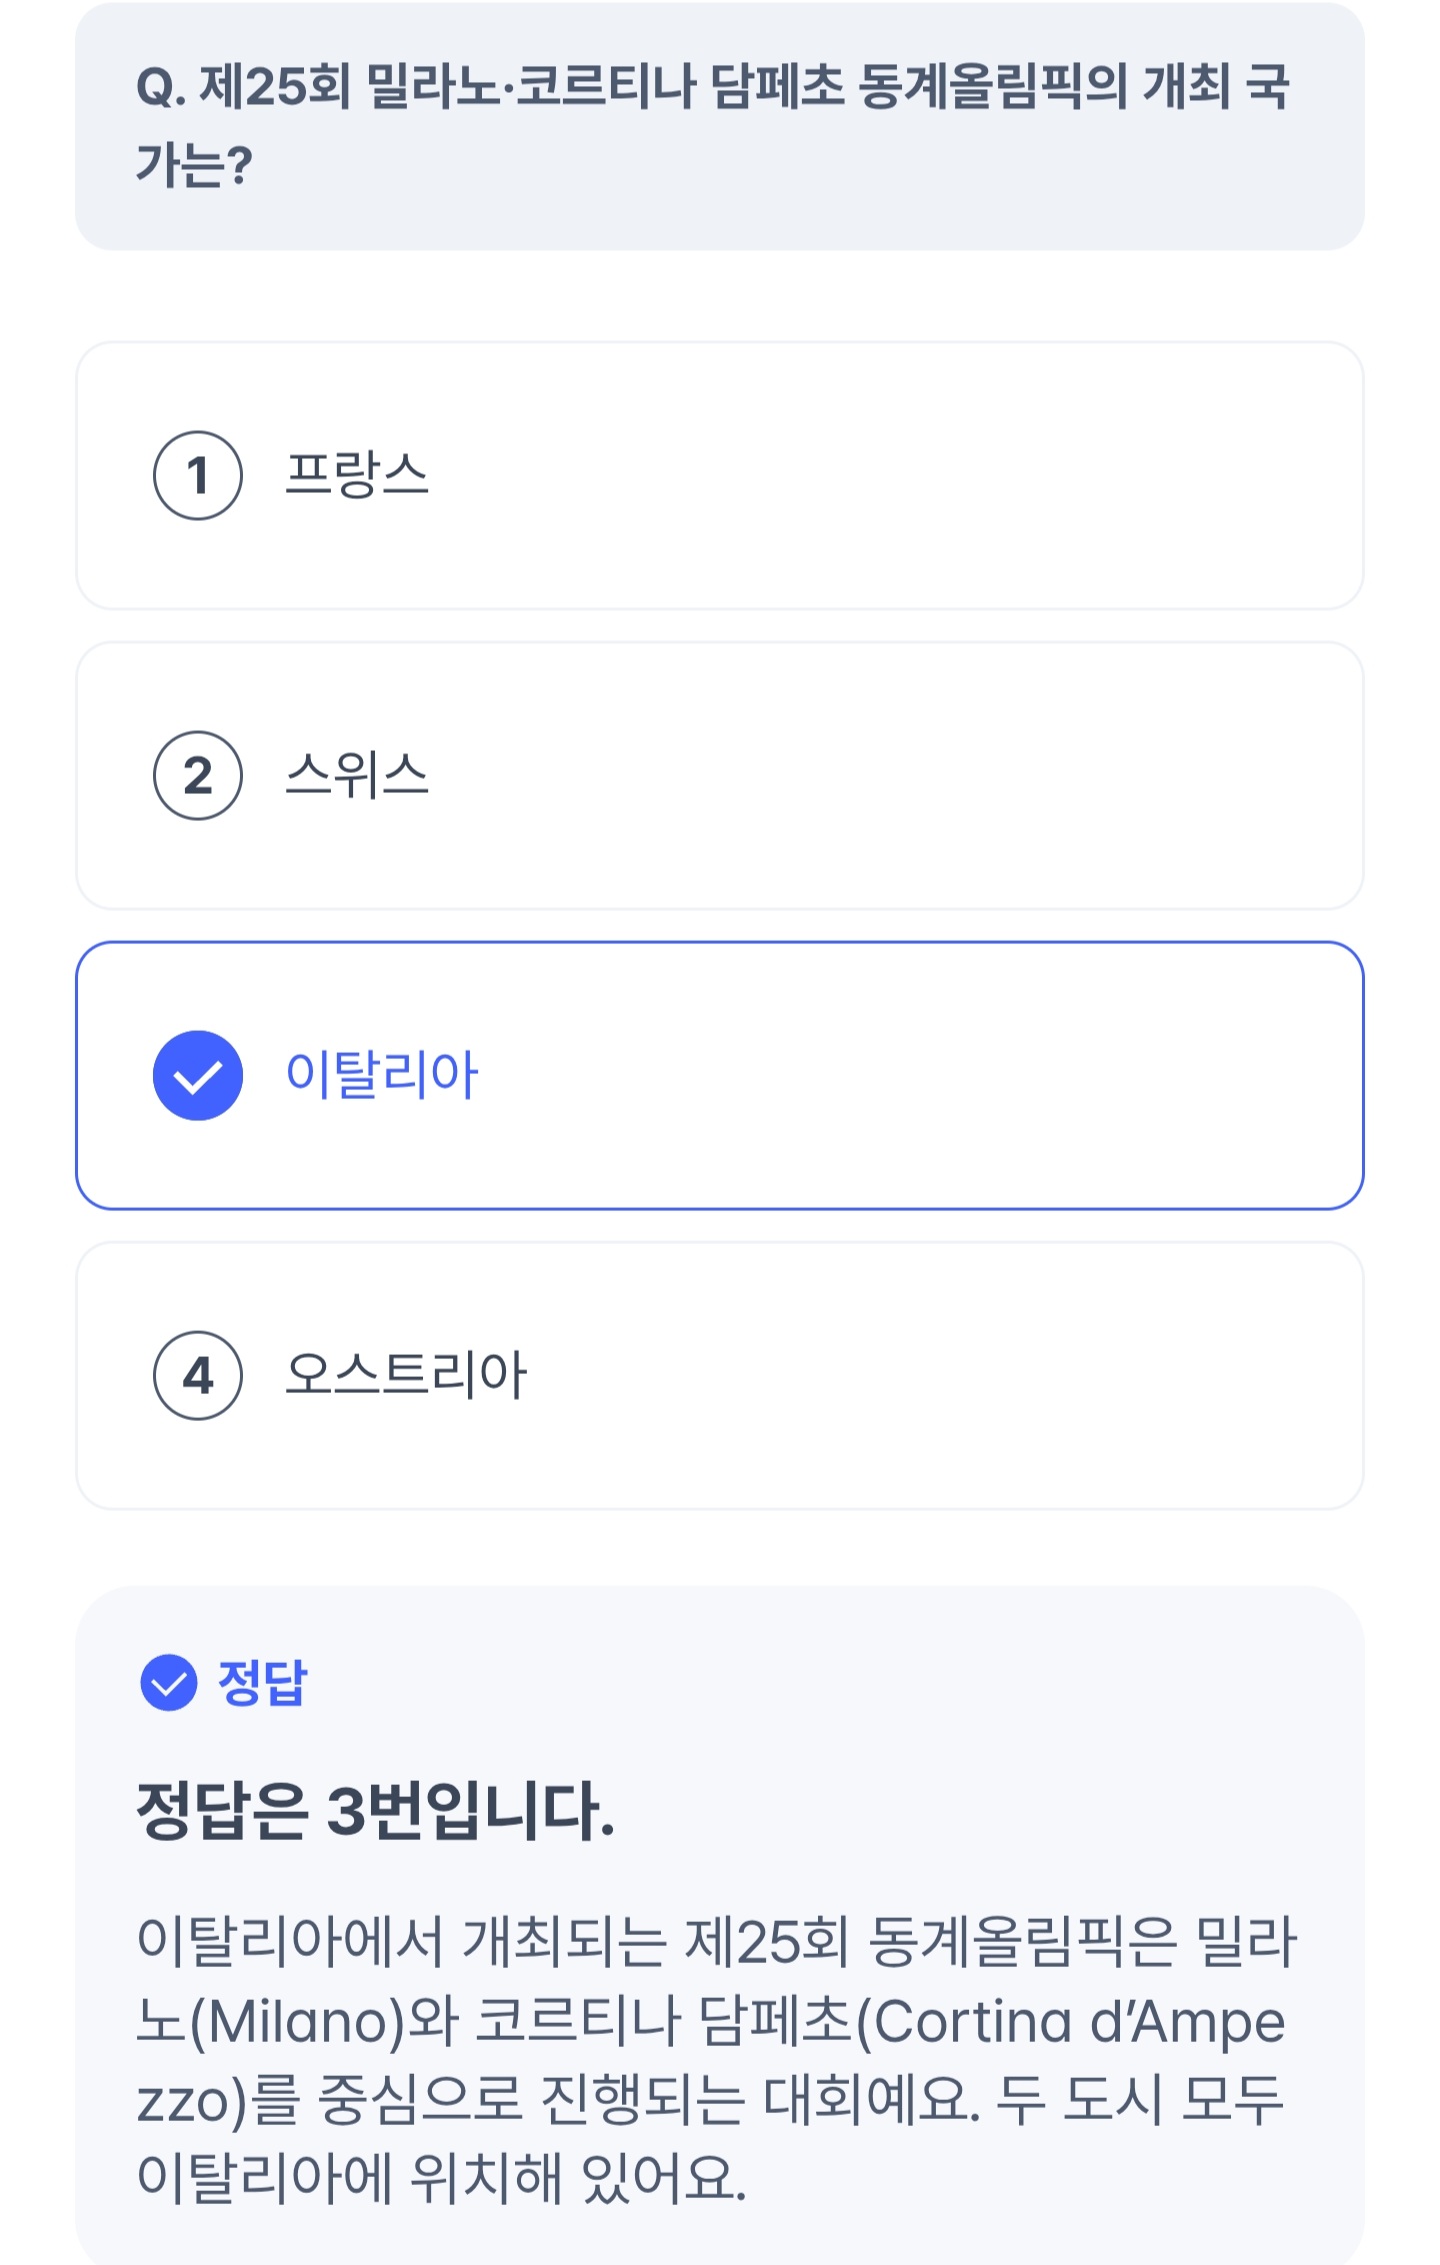Click '가는?' on the question's second line
This screenshot has height=2265, width=1440.
tap(194, 166)
